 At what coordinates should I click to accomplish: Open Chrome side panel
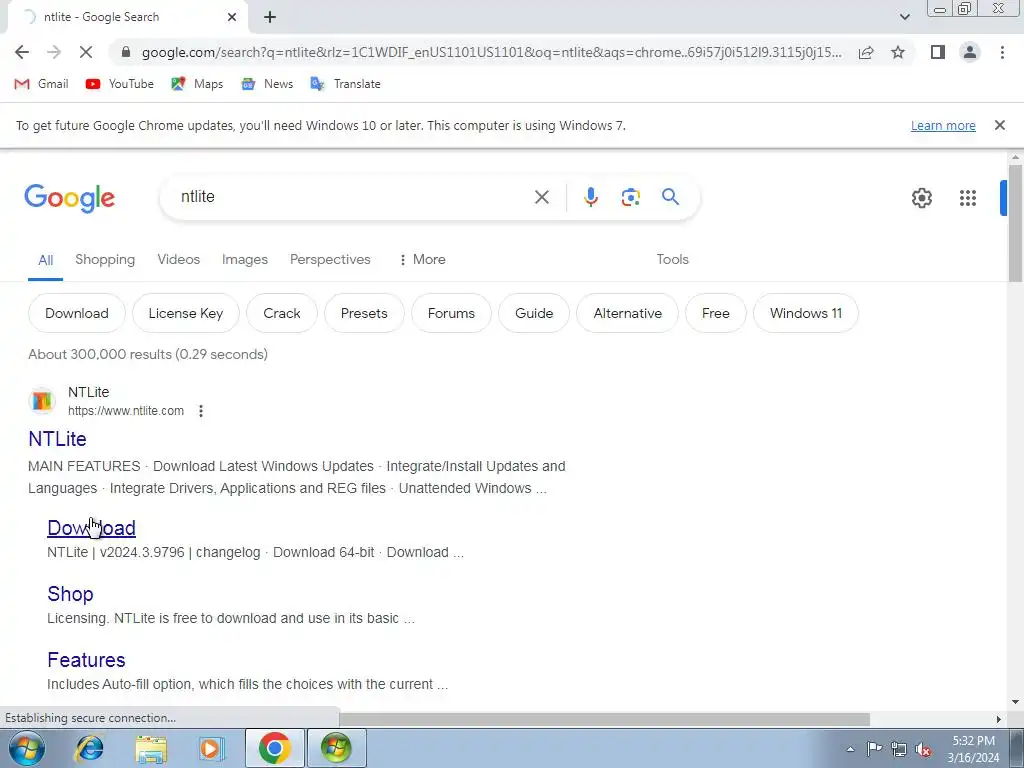click(938, 52)
